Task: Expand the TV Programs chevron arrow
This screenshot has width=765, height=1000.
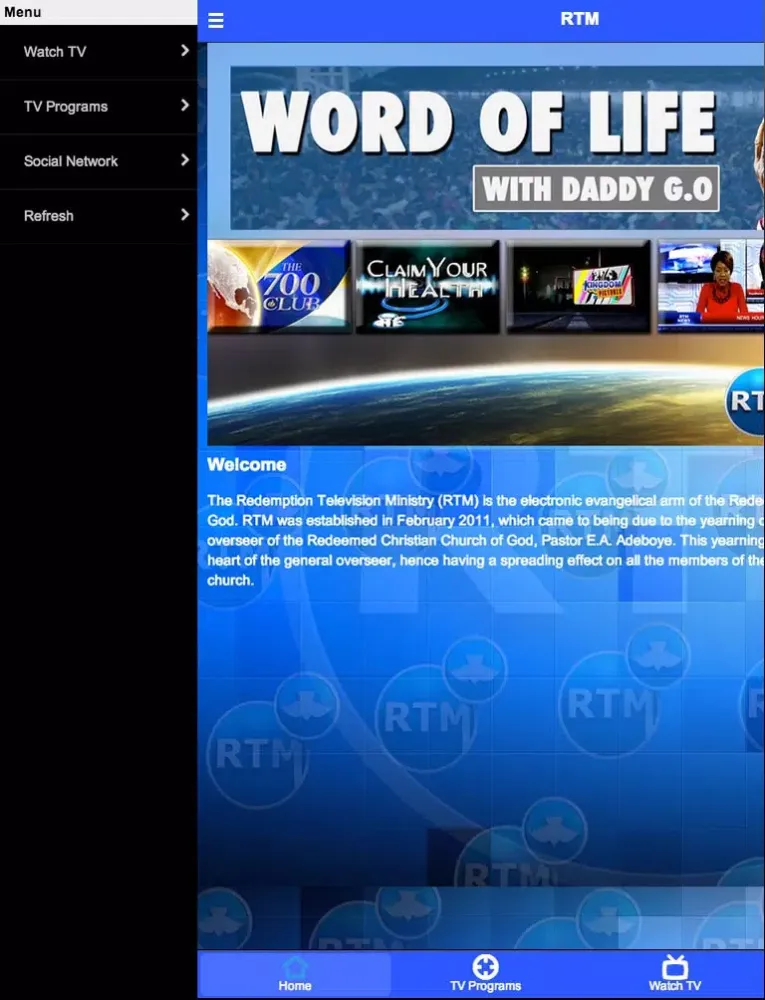Action: [x=185, y=105]
